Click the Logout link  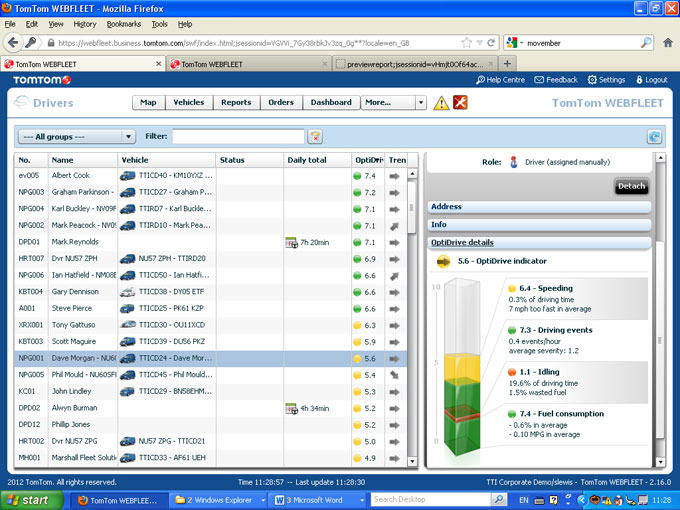(x=652, y=80)
